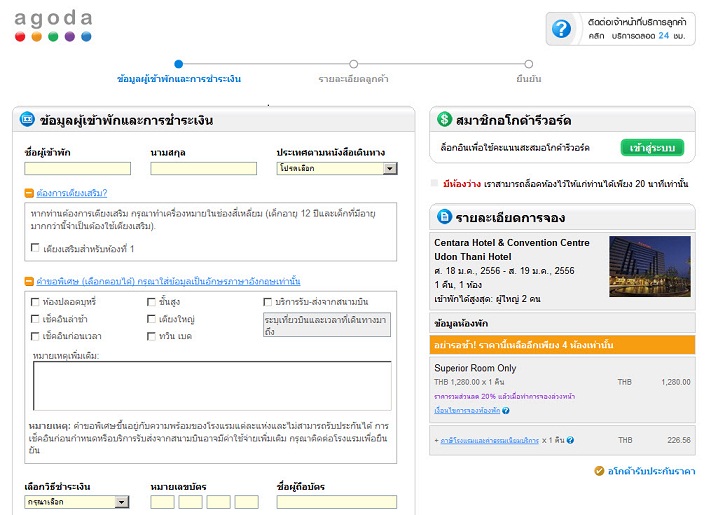Click the purple 20% discount promotion text
Image resolution: width=718 pixels, height=515 pixels.
(504, 396)
